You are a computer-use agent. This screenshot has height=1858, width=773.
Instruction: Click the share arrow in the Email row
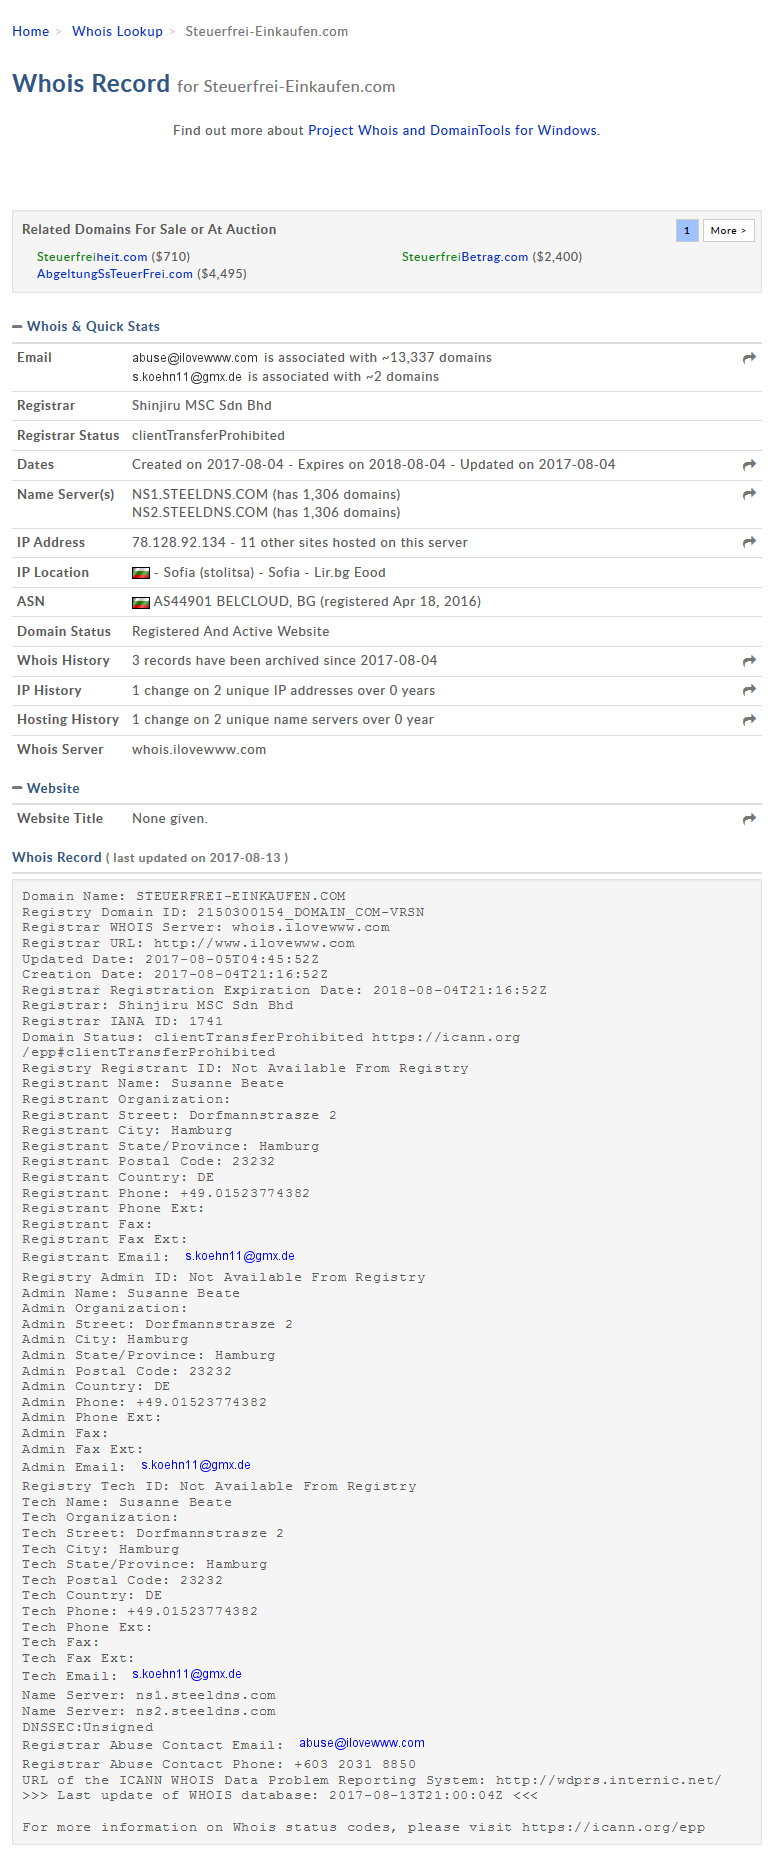click(x=749, y=358)
